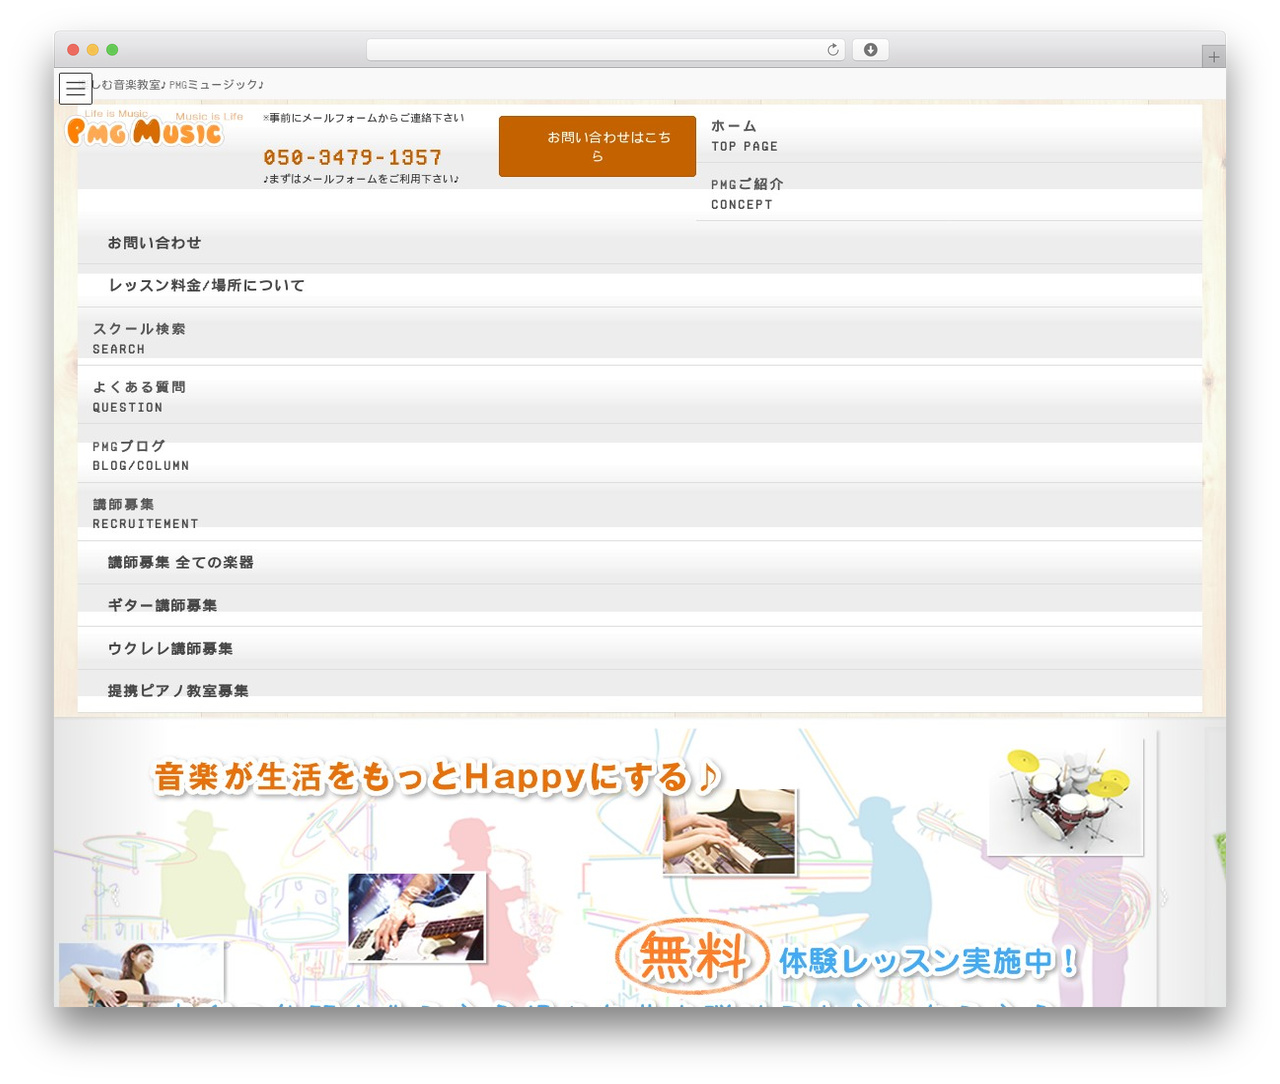1280x1084 pixels.
Task: Open the browser downloads button
Action: 870,50
